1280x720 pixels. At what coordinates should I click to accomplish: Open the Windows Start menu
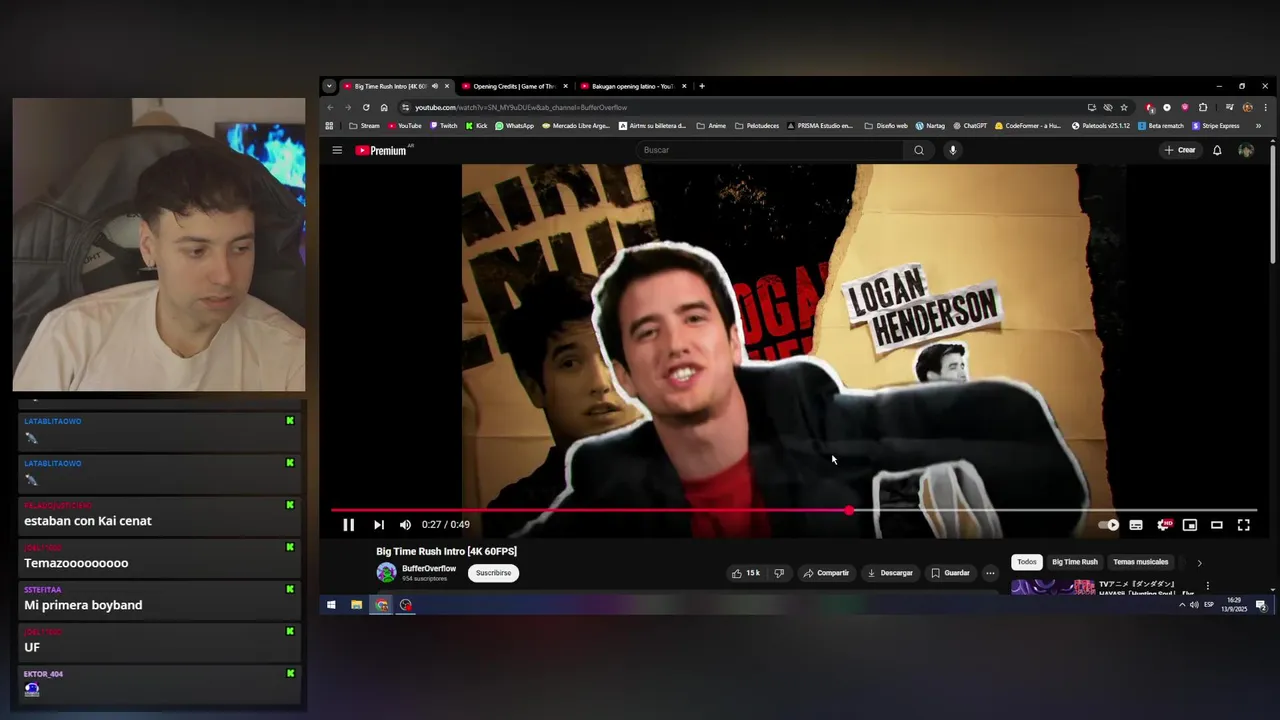click(x=331, y=605)
